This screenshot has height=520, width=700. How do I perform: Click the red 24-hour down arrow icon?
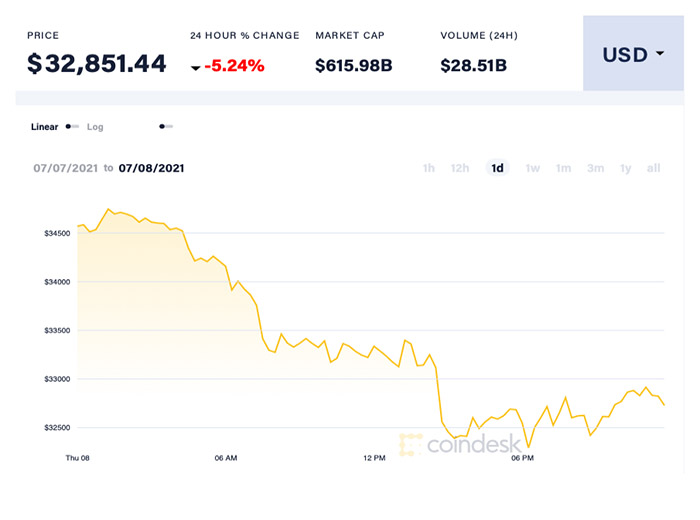tap(195, 68)
